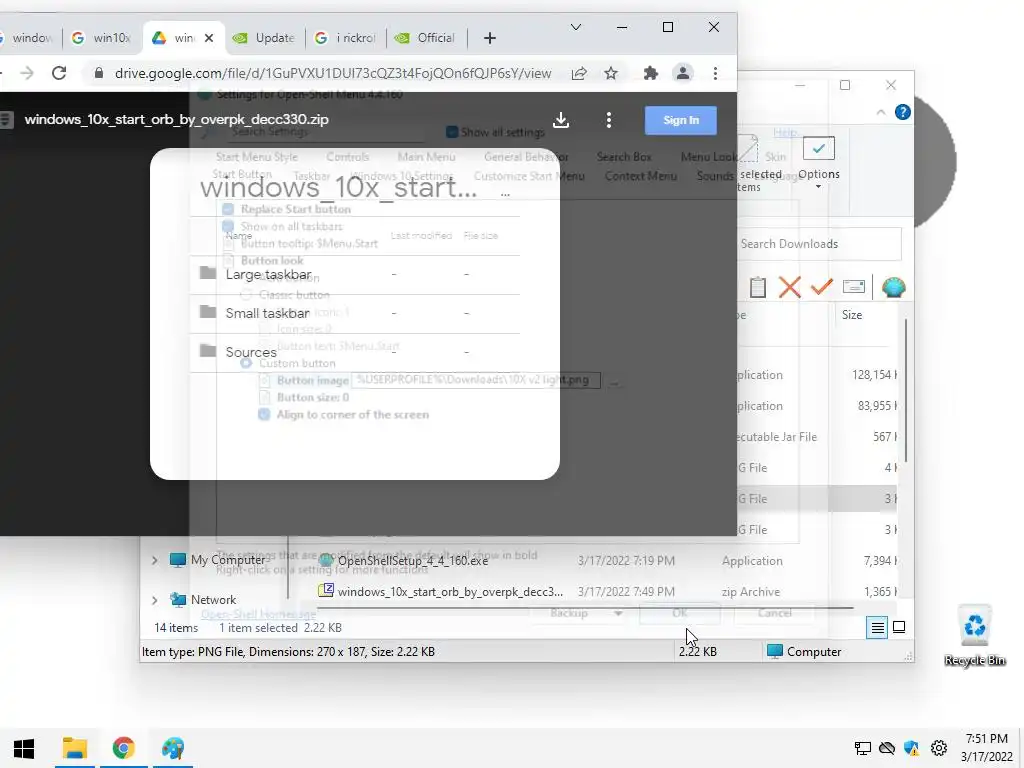Select OpenShellSetup_4_4_160.exe file
Screen dimensions: 1024x768
tap(413, 560)
